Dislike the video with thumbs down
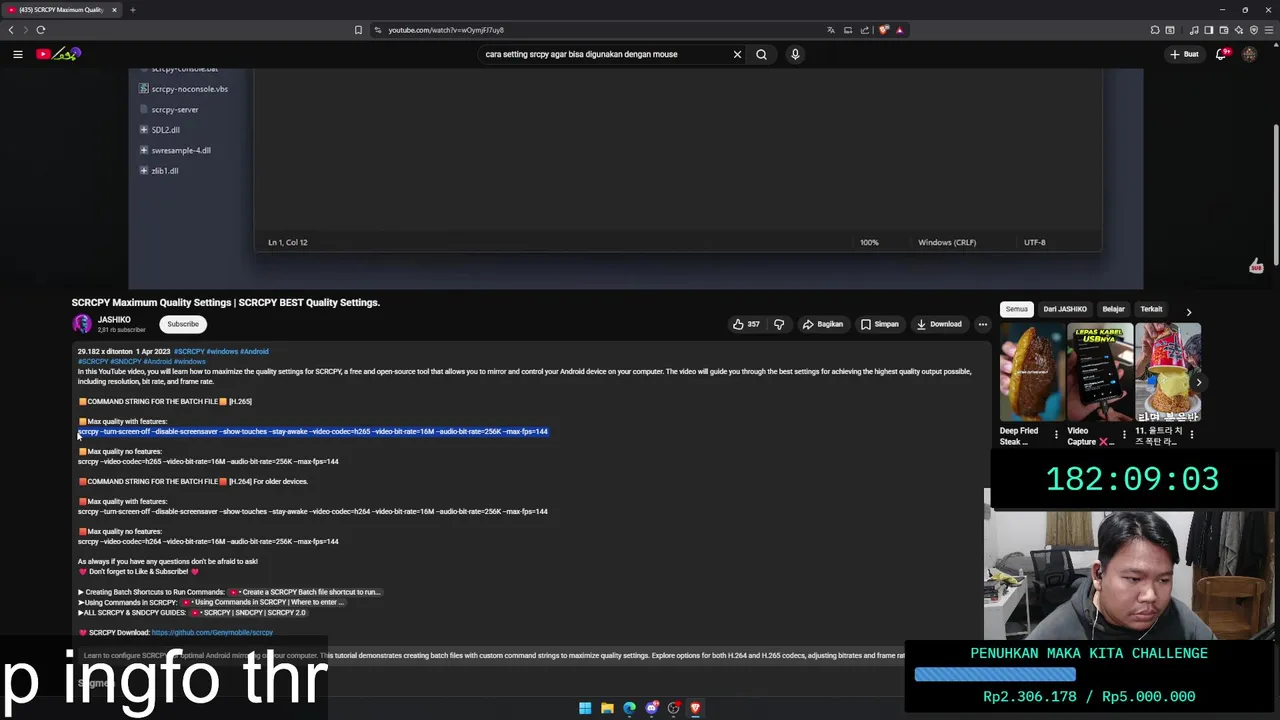This screenshot has height=720, width=1280. coord(779,324)
